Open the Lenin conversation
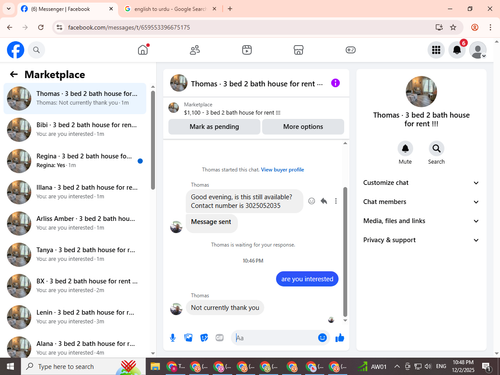This screenshot has width=500, height=375. click(x=75, y=317)
